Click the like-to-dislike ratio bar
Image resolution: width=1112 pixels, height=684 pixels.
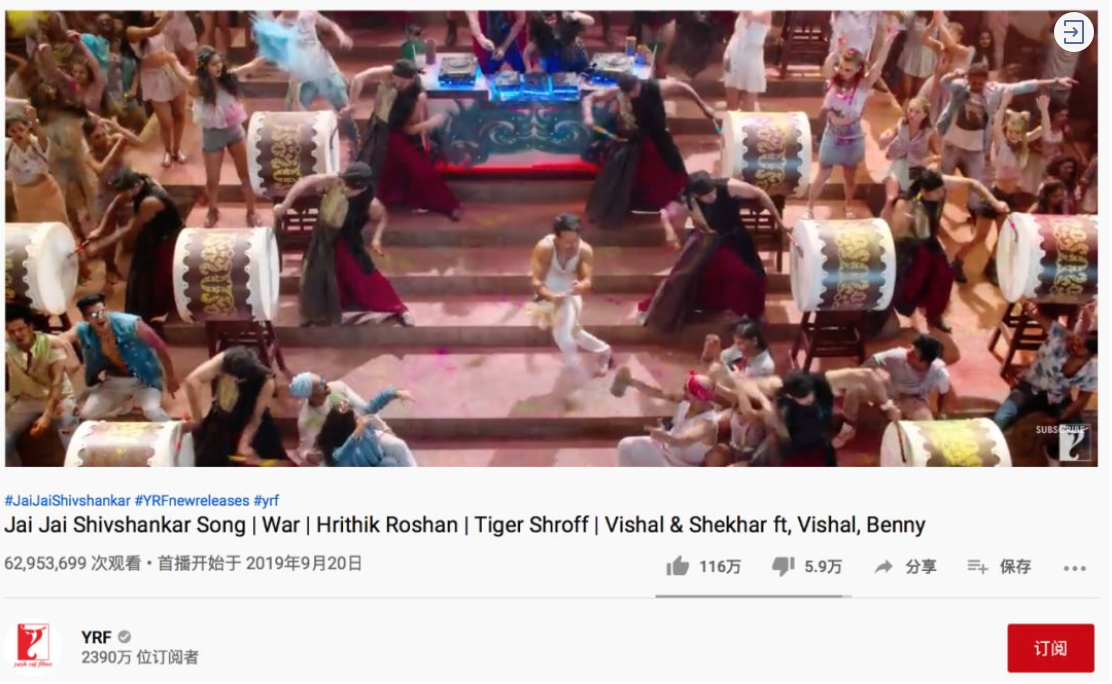coord(753,597)
